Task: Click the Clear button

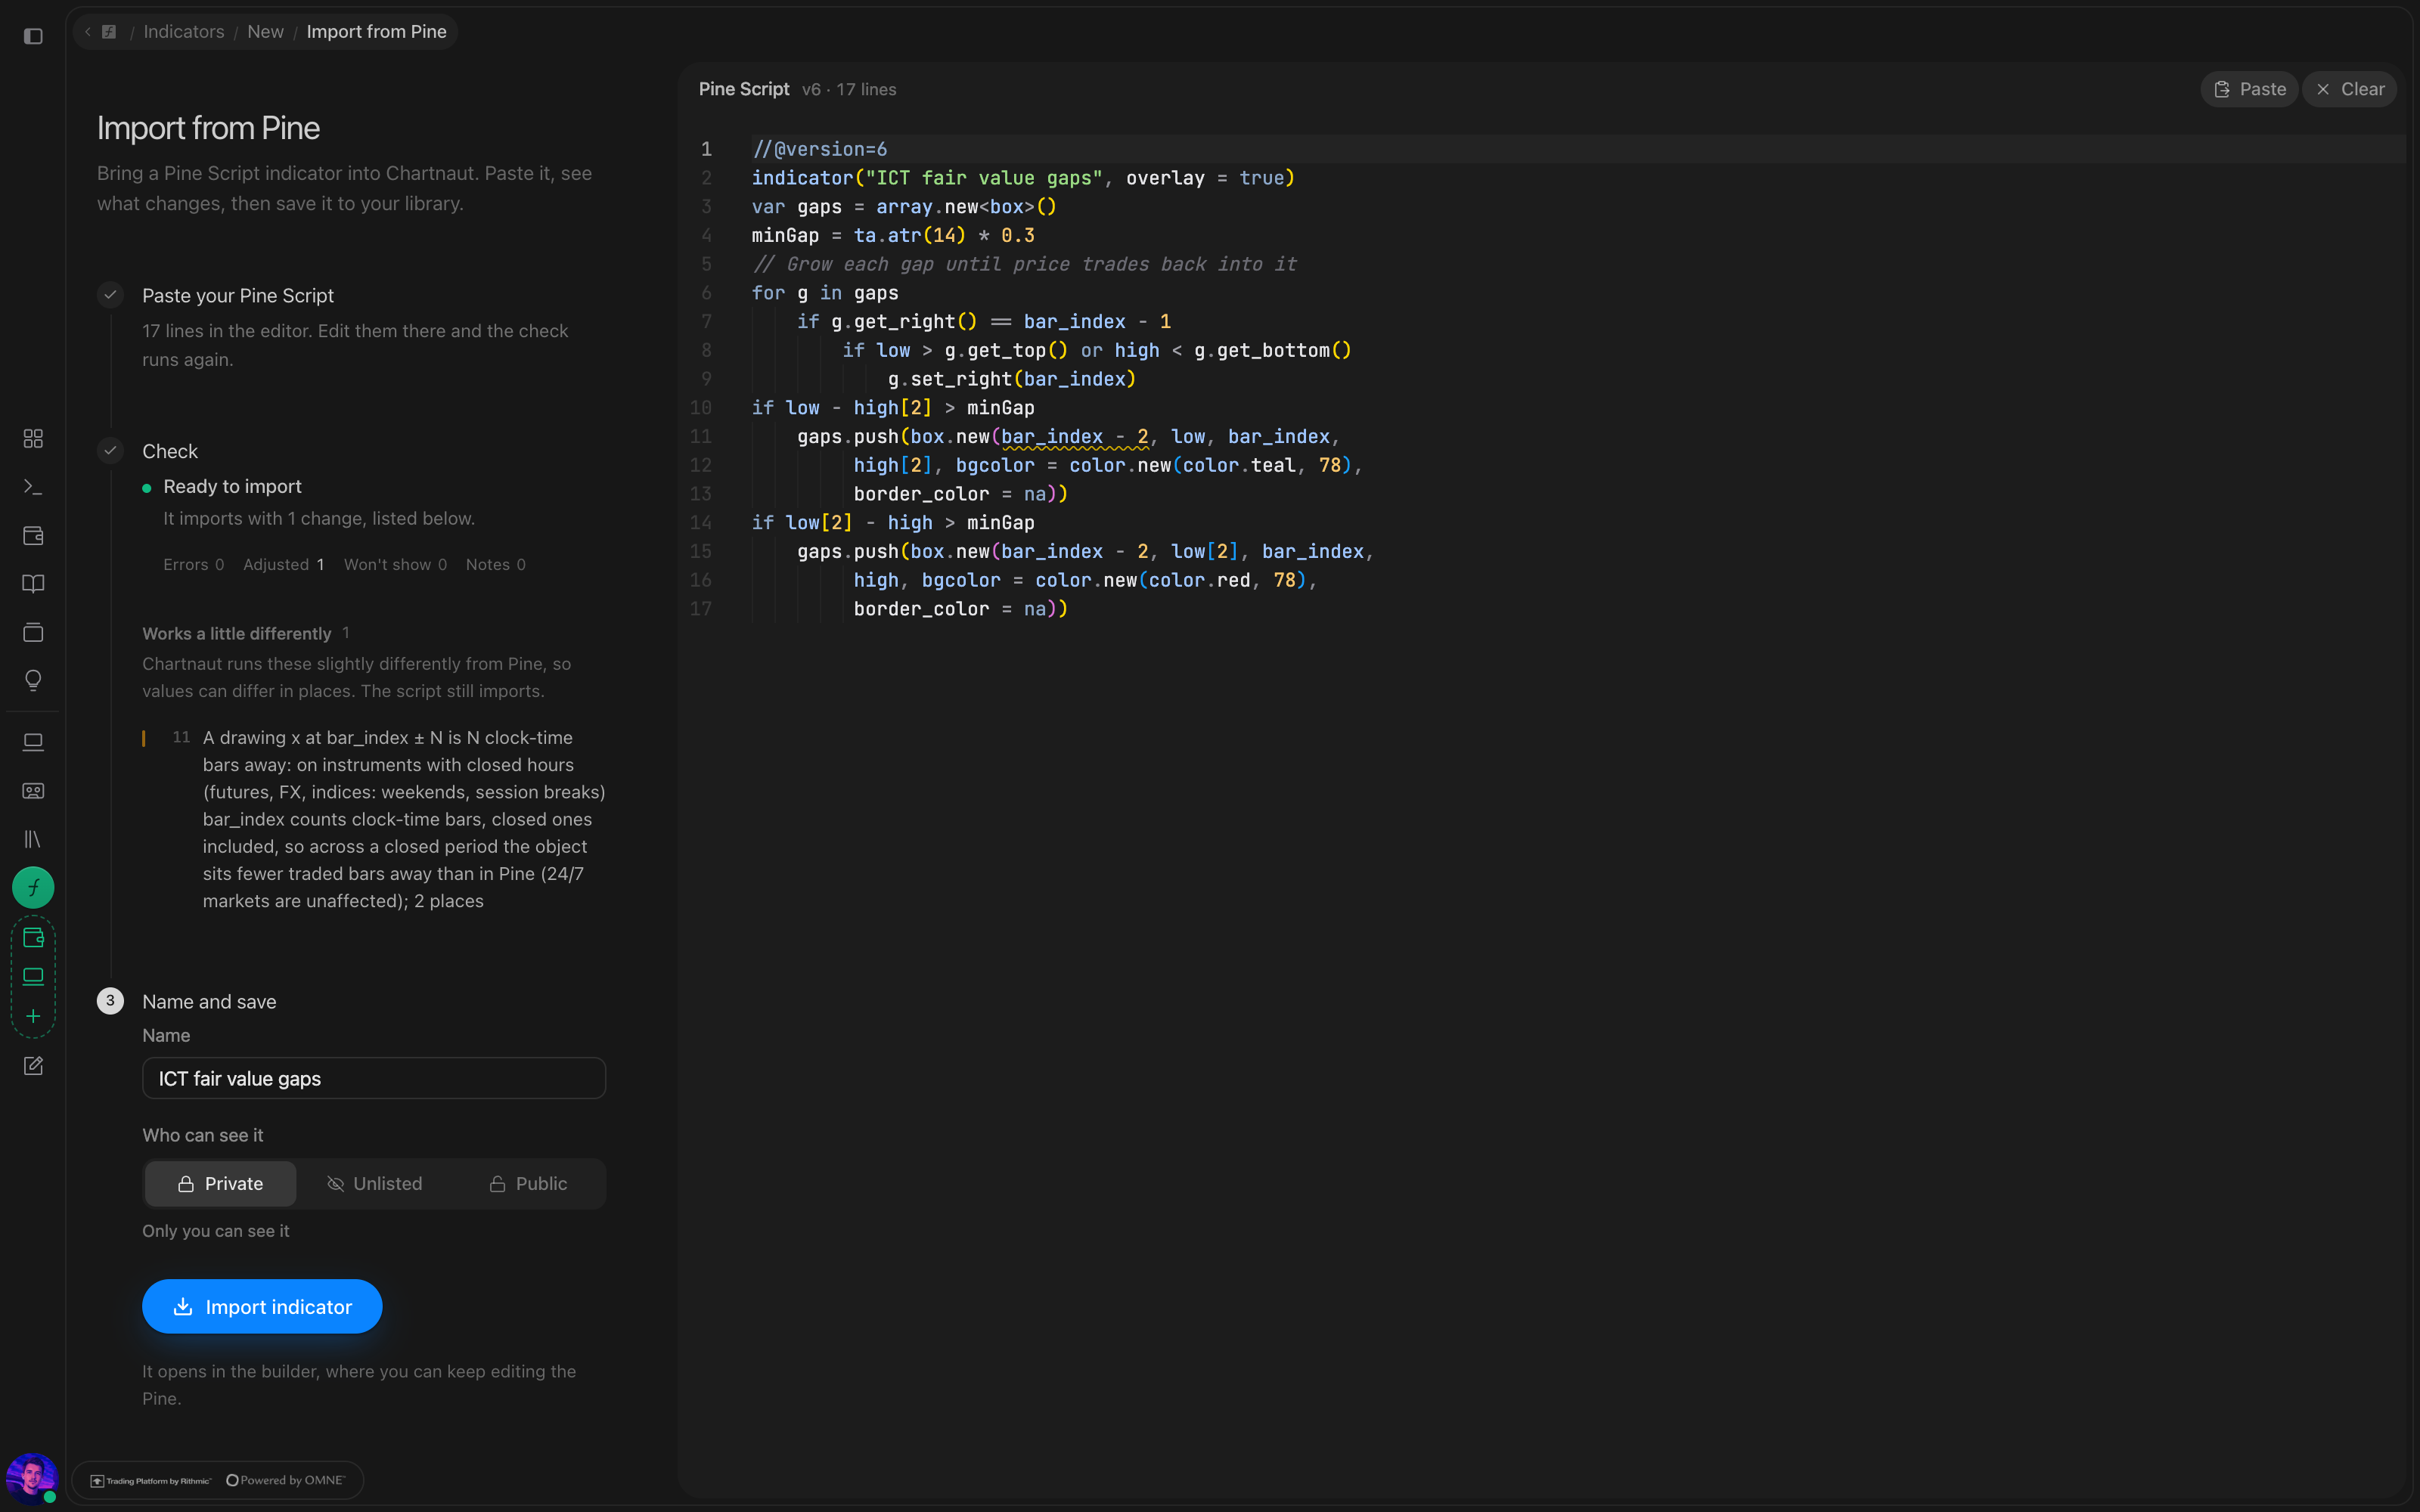Action: coord(2350,89)
